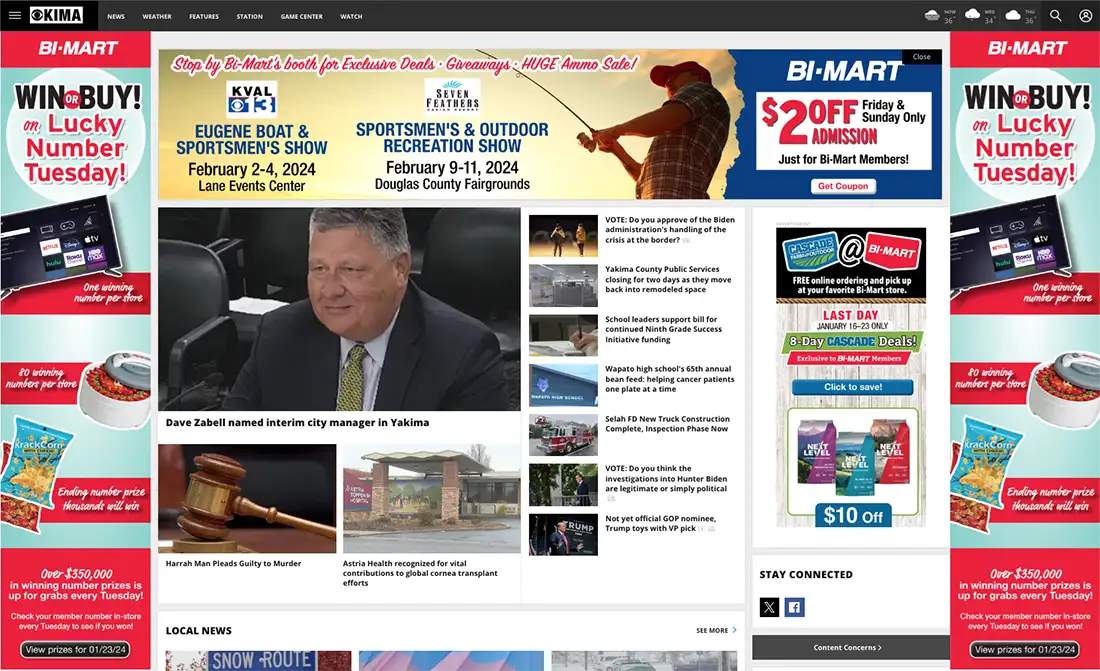
Task: Open VOTE Biden border crisis headline
Action: 670,230
